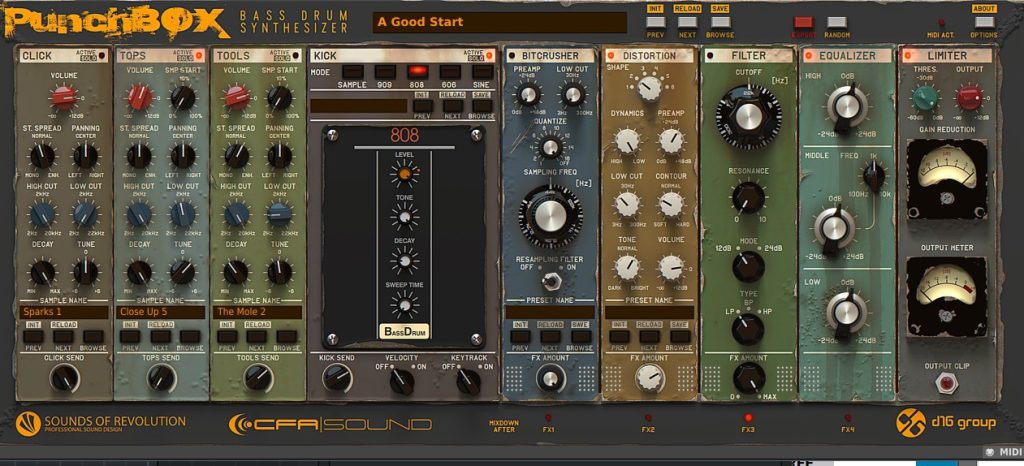Screen dimensions: 1024x466
Task: Enable the Distortion module power LED
Action: [x=611, y=56]
